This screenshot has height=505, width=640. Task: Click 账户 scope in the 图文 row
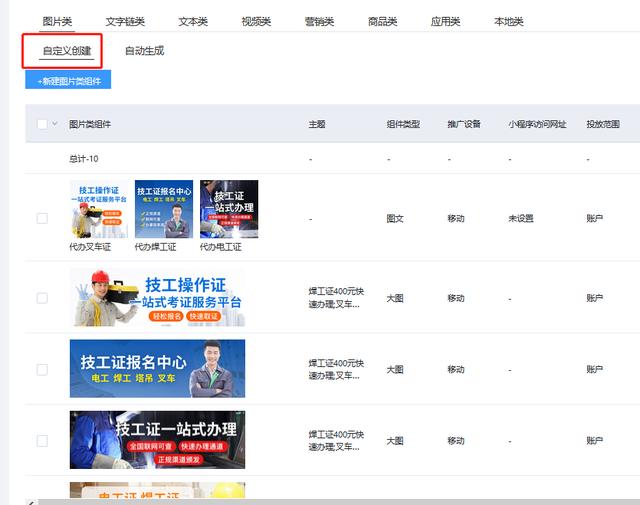click(x=595, y=218)
